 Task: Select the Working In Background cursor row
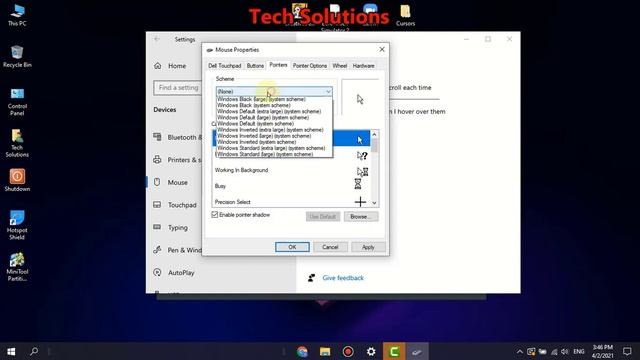[291, 170]
